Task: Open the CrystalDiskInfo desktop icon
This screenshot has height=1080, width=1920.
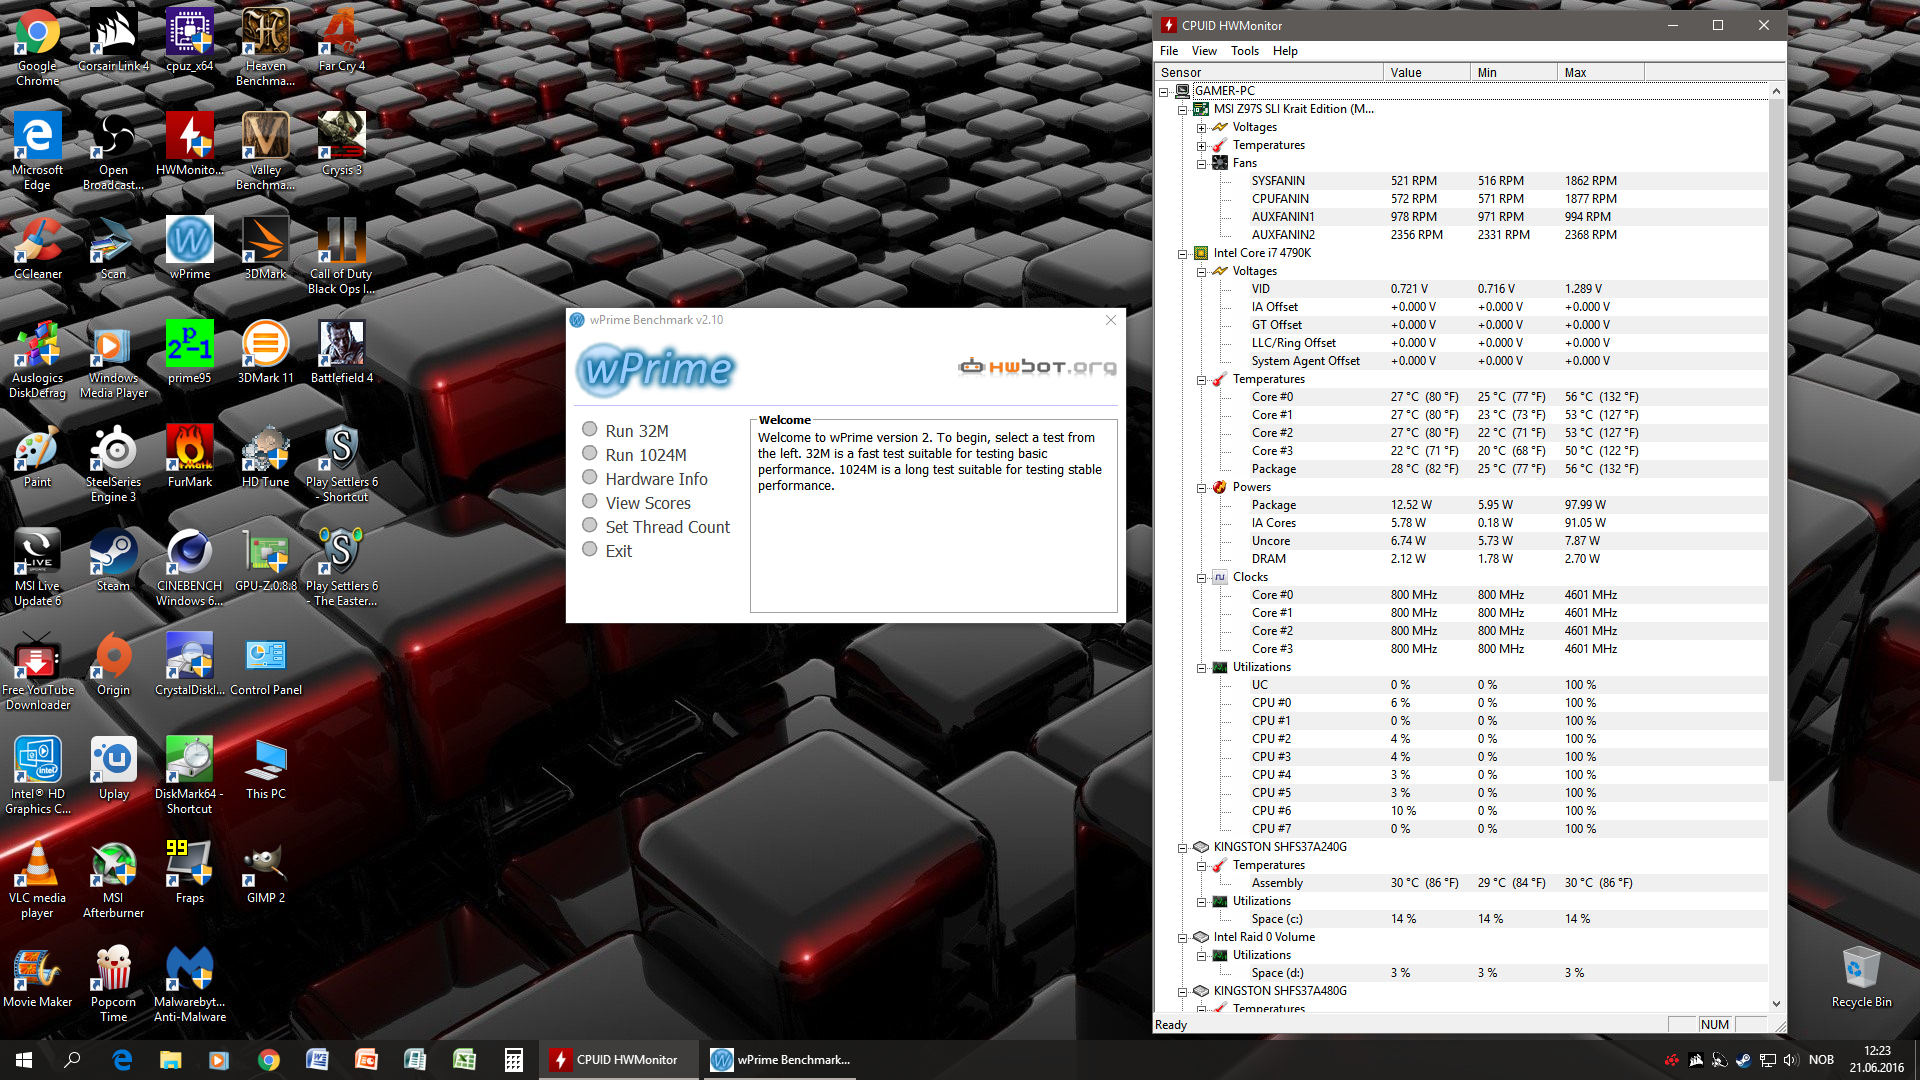Action: 189,664
